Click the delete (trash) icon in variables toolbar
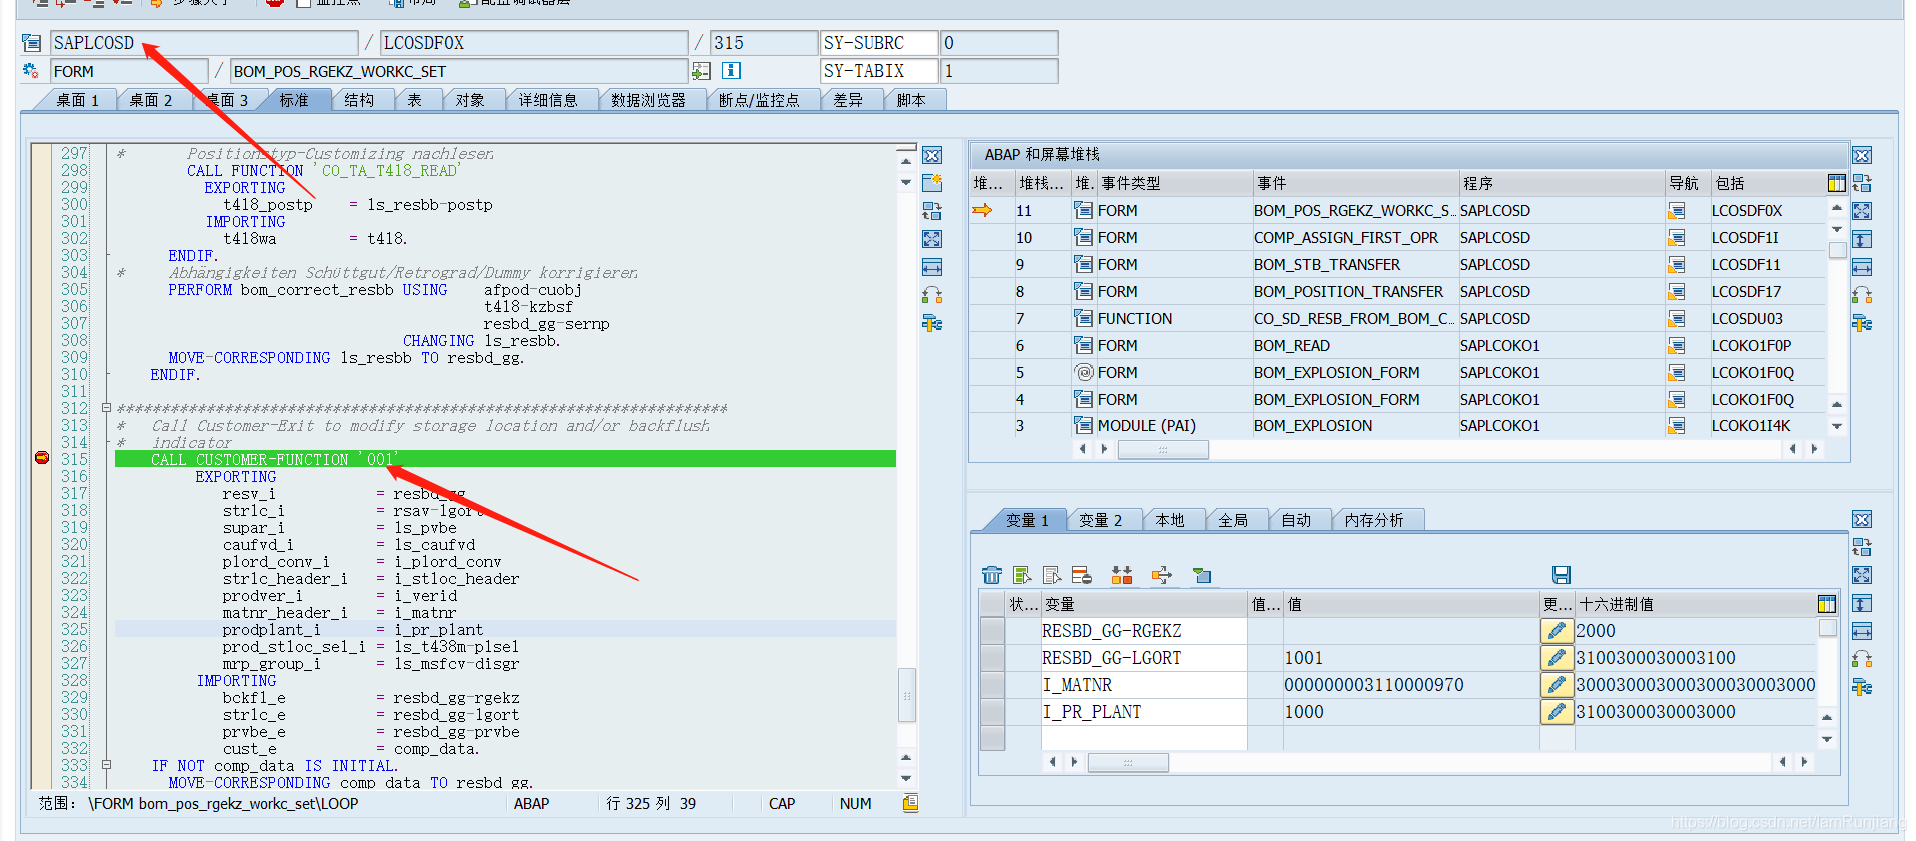Image resolution: width=1916 pixels, height=841 pixels. pyautogui.click(x=991, y=575)
